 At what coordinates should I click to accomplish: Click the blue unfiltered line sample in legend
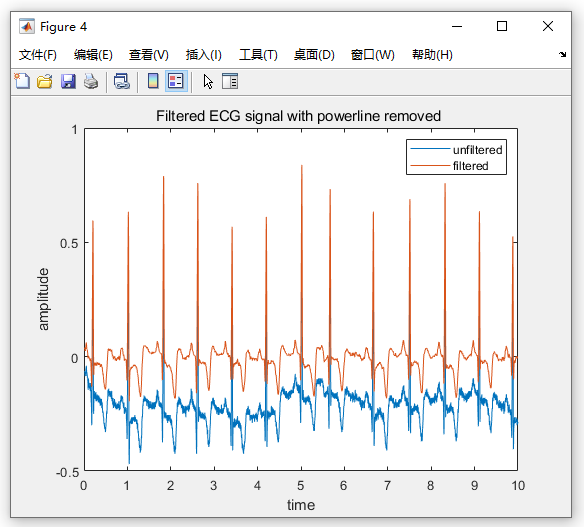click(x=430, y=149)
